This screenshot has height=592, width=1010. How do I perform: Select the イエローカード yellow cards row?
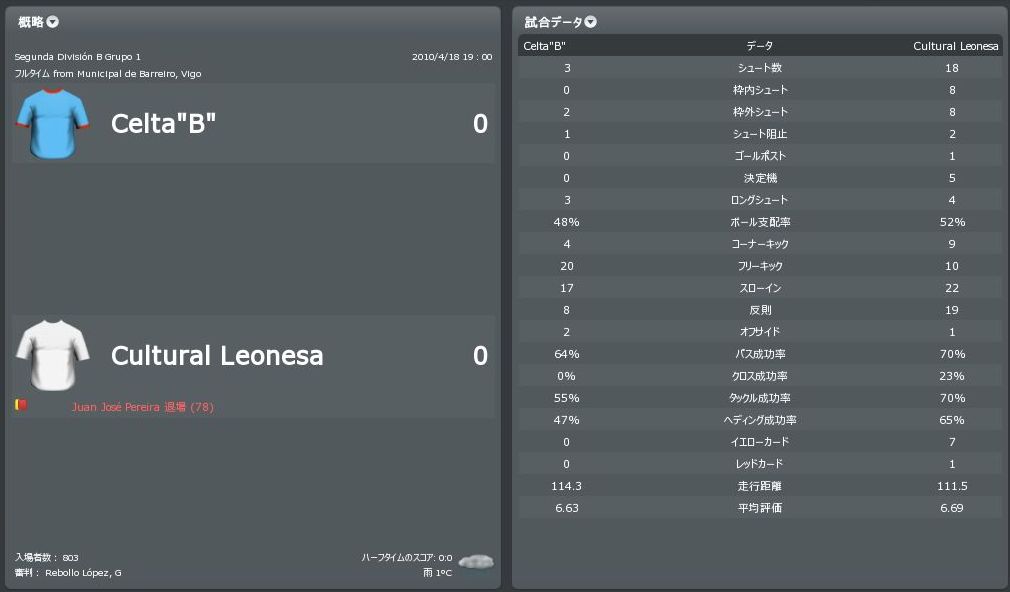759,442
